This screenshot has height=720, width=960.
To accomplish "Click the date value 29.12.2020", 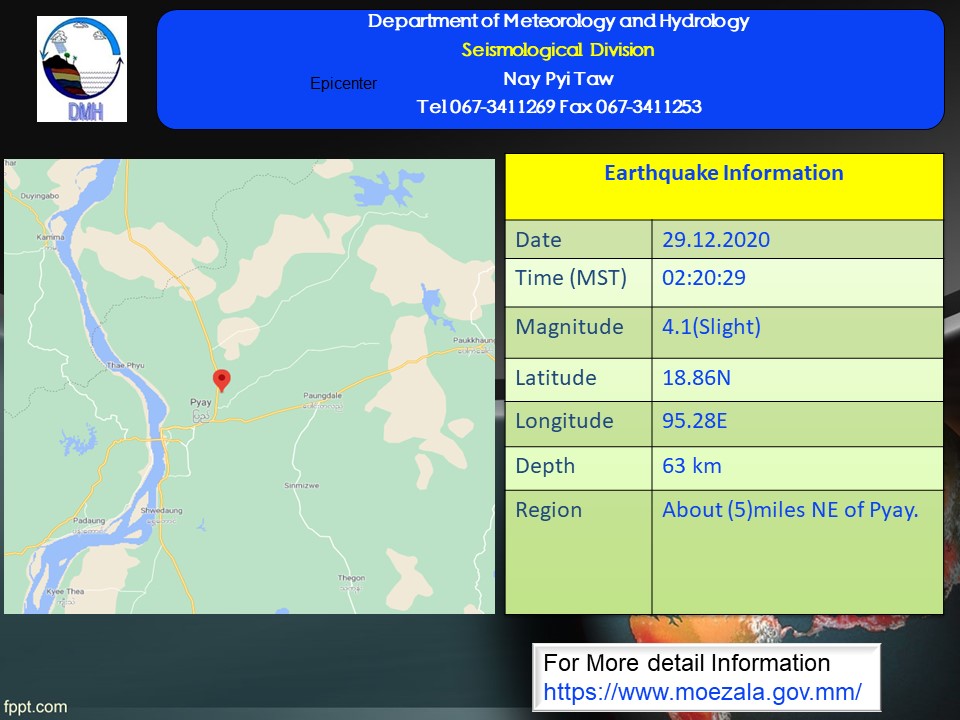I will (x=715, y=240).
